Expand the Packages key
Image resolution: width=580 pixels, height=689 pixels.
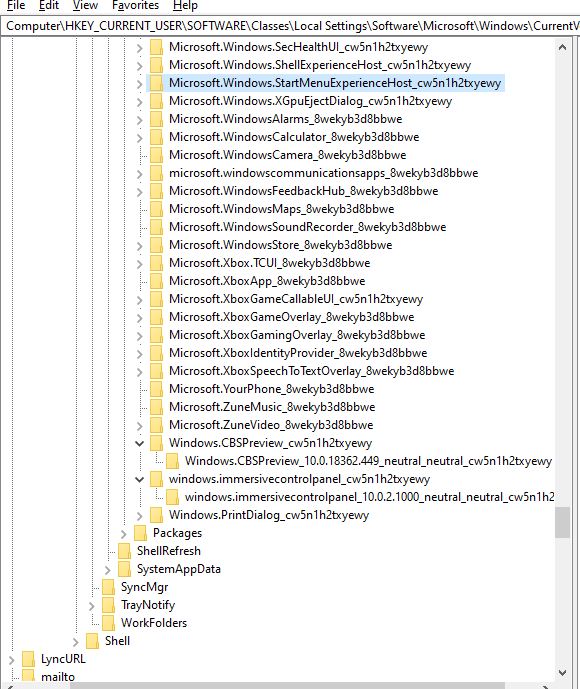click(x=123, y=533)
